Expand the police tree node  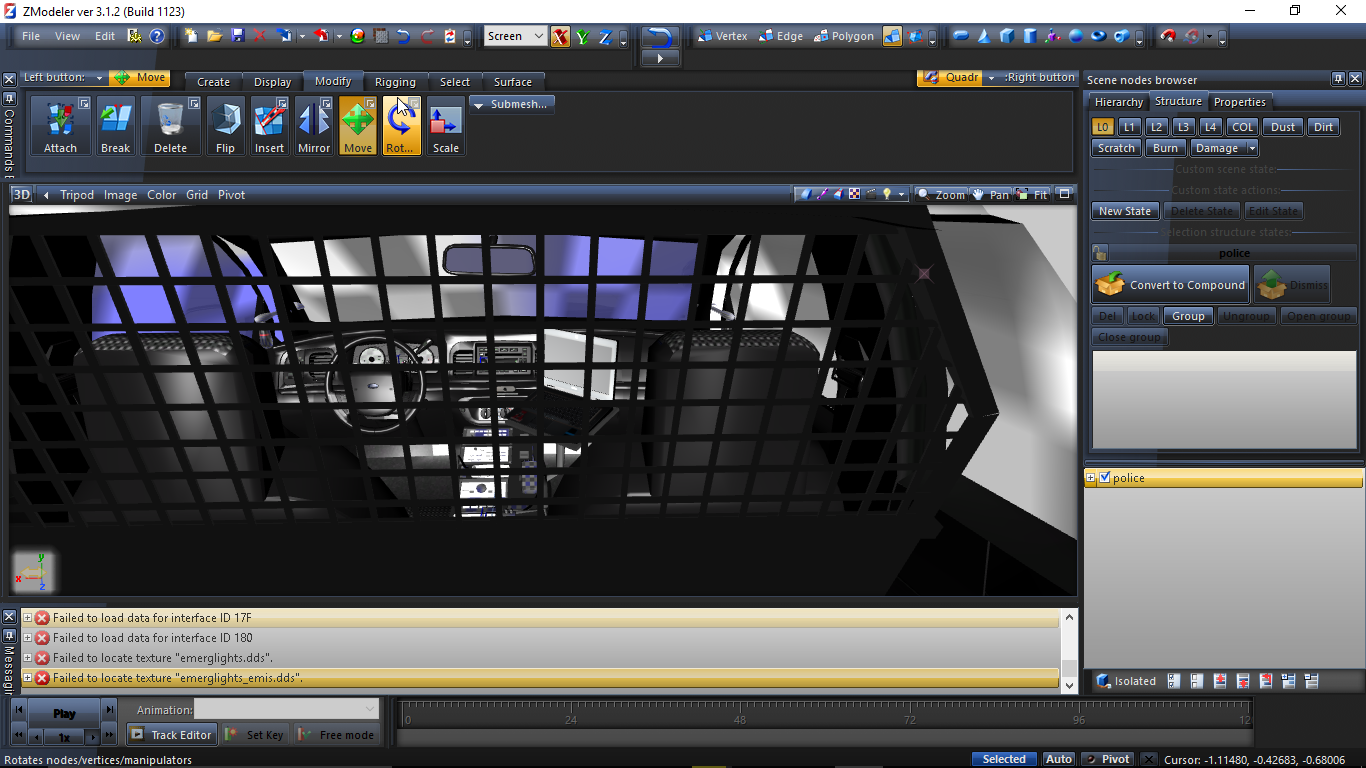click(x=1091, y=478)
